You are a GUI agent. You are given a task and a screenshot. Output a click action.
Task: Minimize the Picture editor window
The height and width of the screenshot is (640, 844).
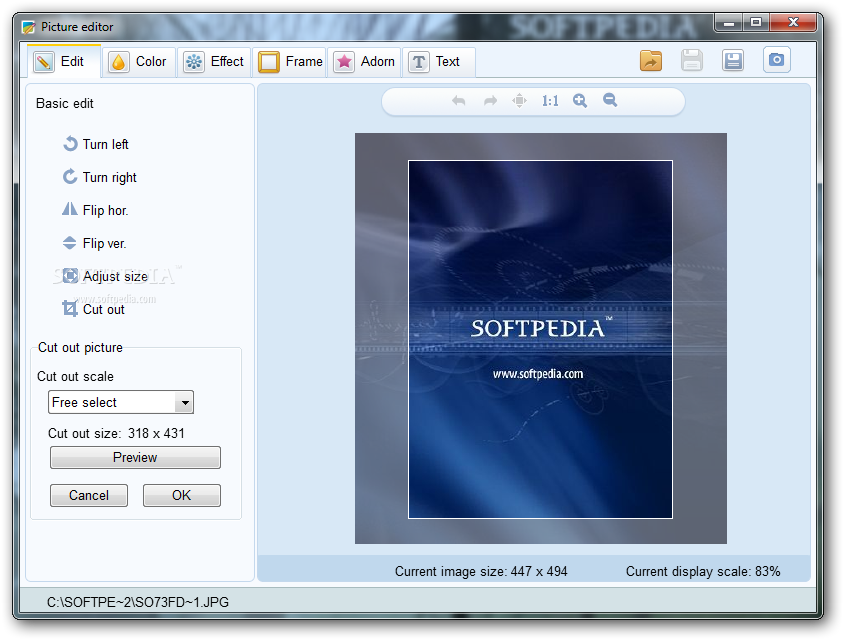[x=729, y=23]
